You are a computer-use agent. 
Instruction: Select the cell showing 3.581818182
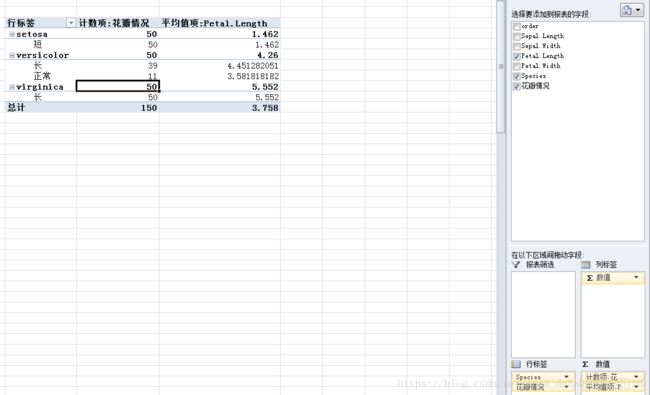(x=220, y=76)
